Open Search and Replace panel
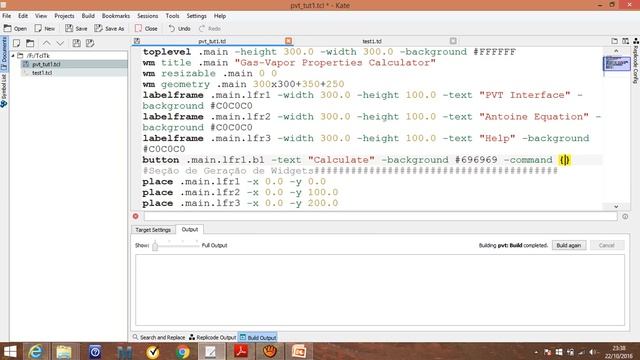Image resolution: width=640 pixels, height=360 pixels. 159,338
